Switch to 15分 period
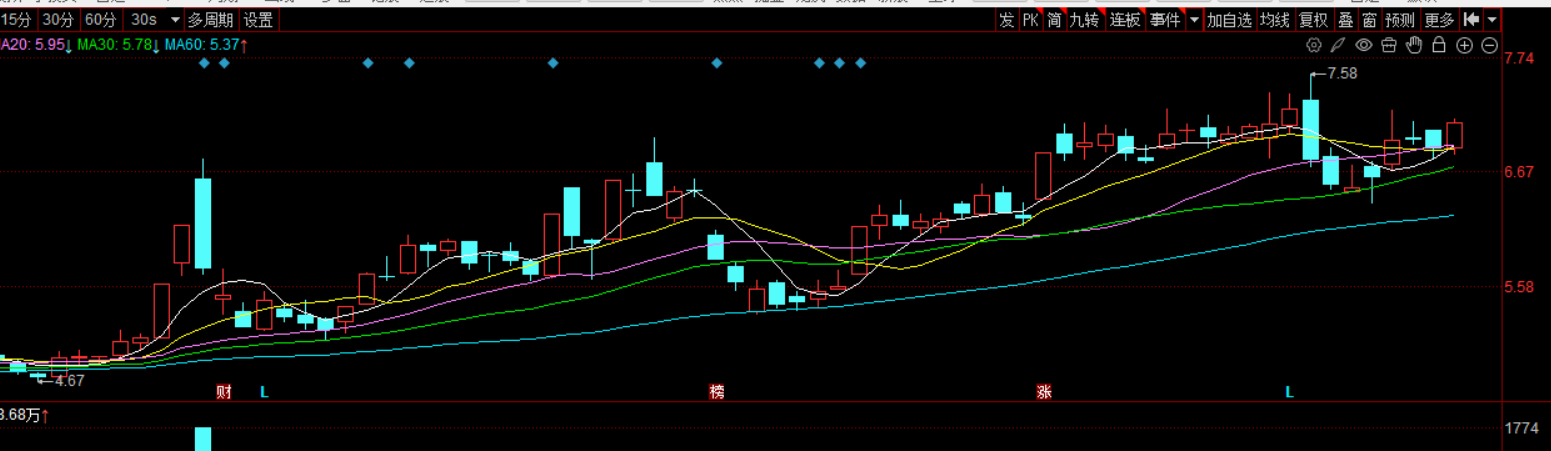1551x451 pixels. [16, 19]
